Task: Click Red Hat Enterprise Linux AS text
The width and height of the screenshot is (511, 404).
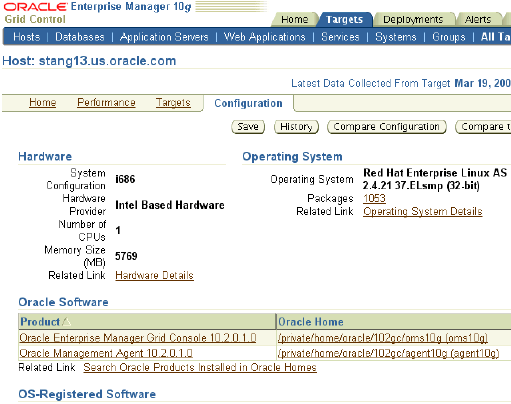Action: pyautogui.click(x=435, y=173)
